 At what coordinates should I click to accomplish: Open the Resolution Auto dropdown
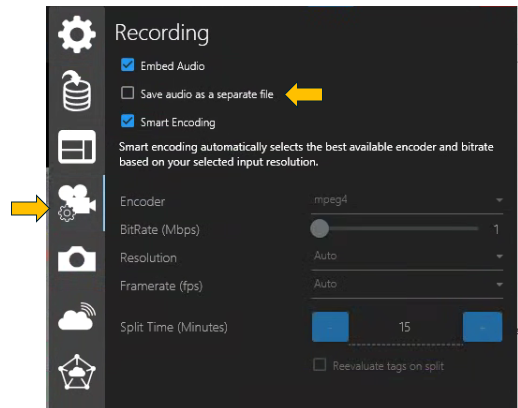[407, 256]
